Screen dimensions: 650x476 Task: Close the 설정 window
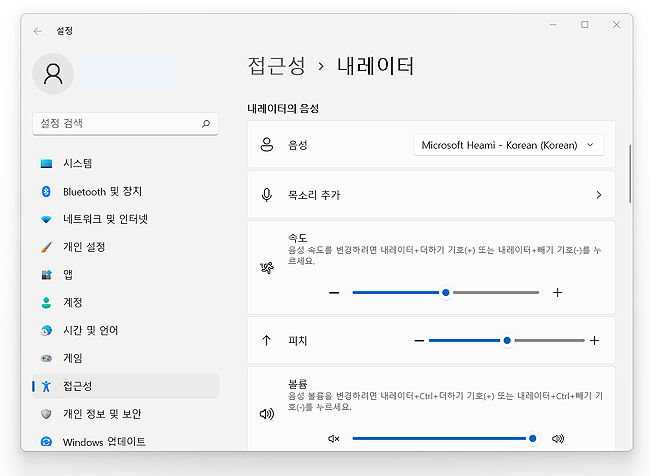(x=616, y=25)
